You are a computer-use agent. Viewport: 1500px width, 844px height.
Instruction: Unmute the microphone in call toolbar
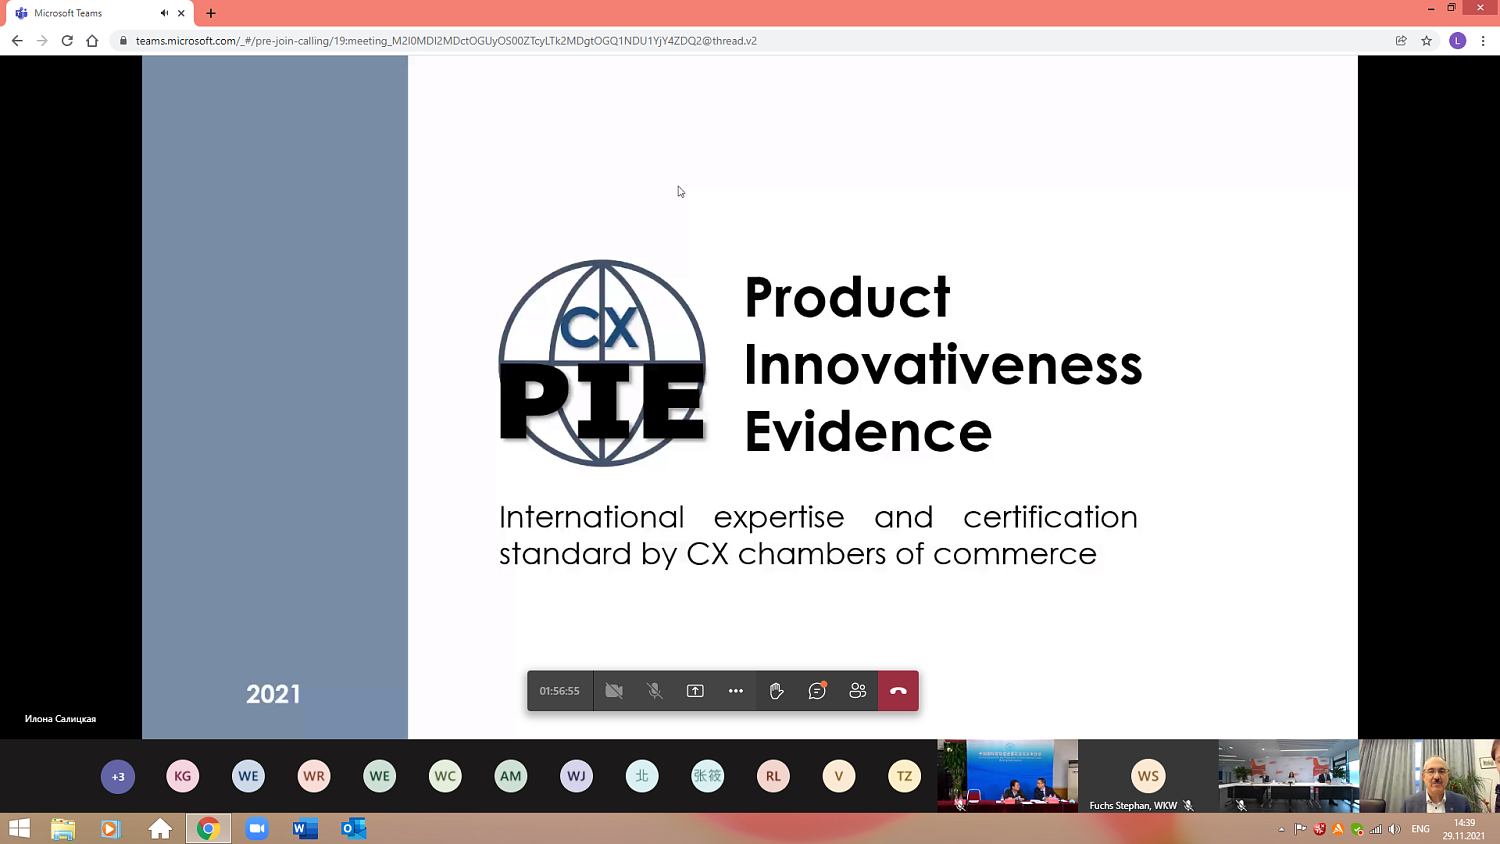(654, 691)
